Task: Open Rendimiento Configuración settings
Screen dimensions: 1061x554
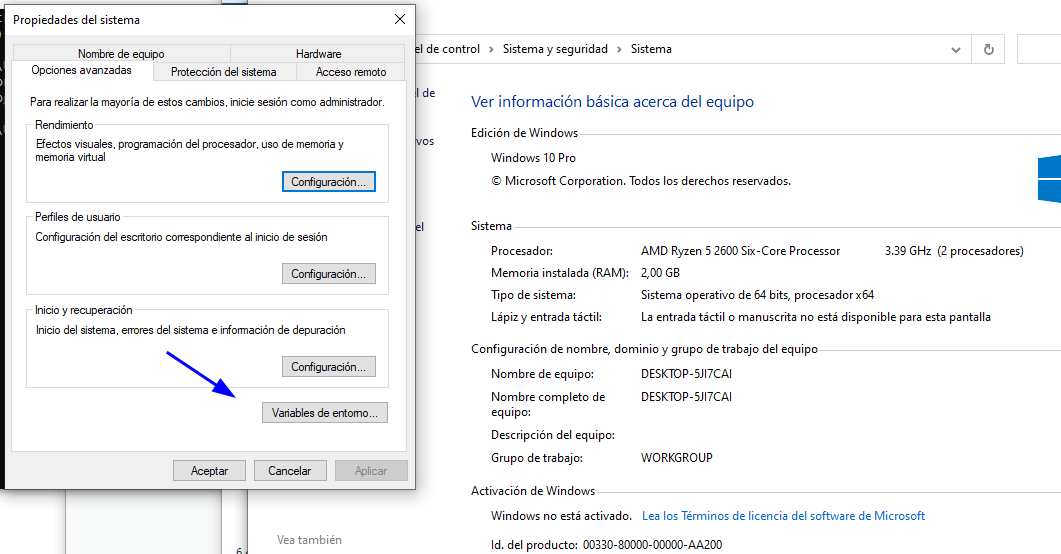Action: pyautogui.click(x=329, y=182)
